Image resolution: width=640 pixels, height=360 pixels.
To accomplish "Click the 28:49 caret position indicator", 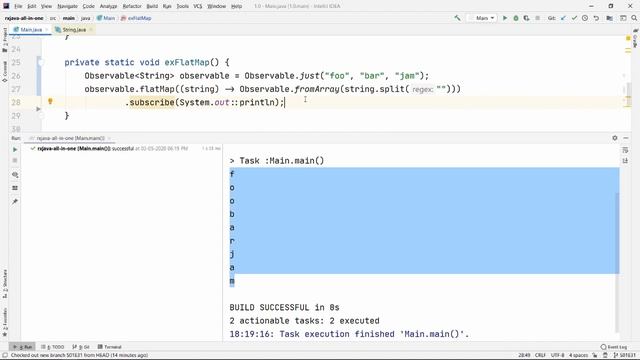I will point(524,355).
